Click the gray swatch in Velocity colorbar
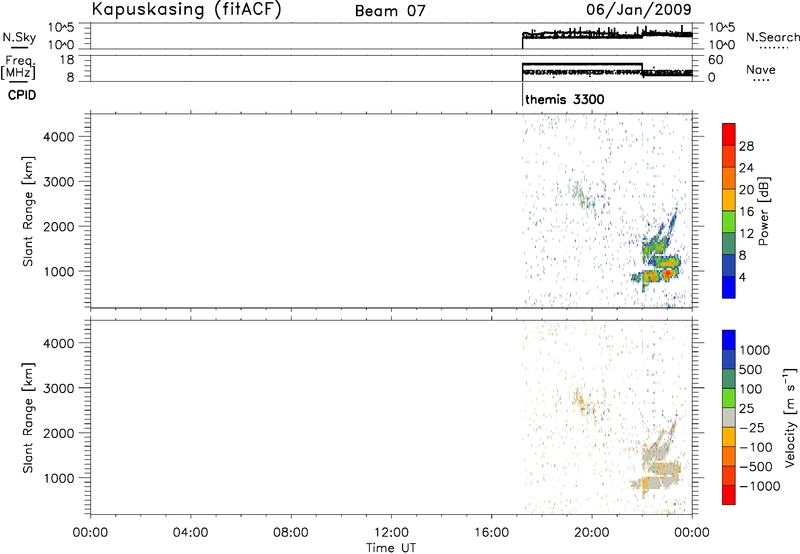This screenshot has width=800, height=554. [x=729, y=417]
